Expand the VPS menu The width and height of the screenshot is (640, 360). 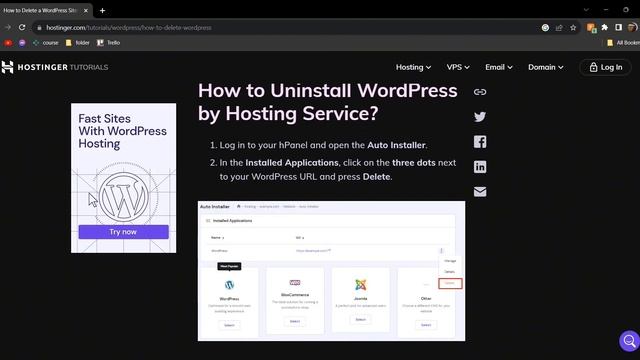(458, 67)
